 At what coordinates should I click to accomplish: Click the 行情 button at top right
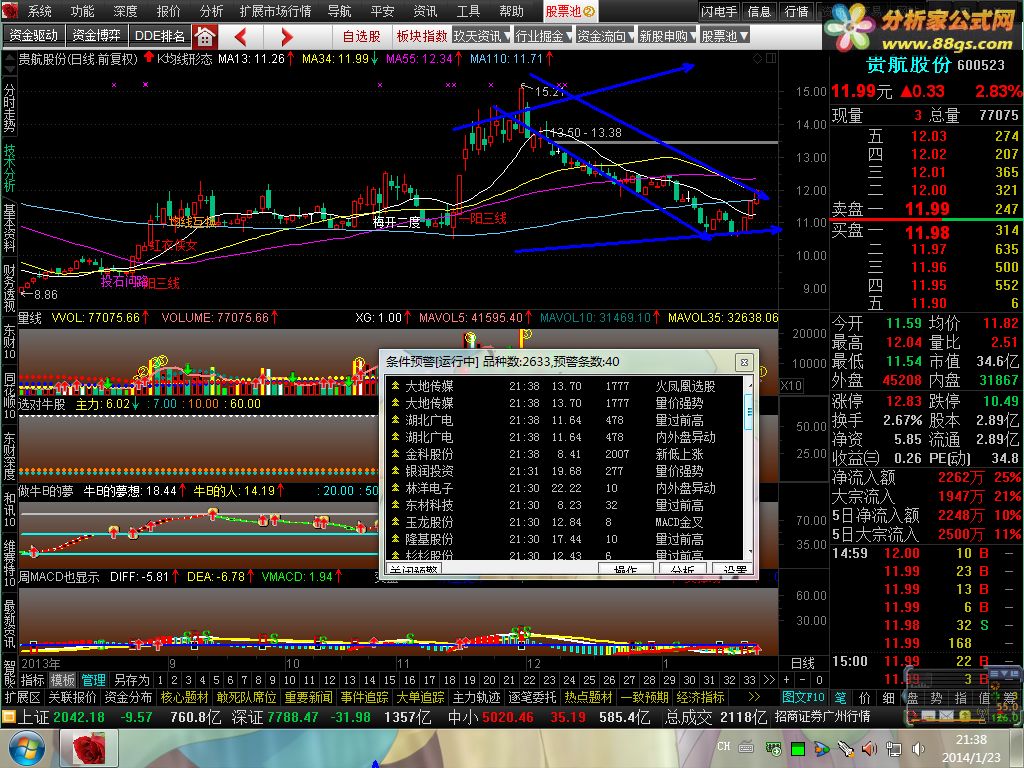click(796, 11)
